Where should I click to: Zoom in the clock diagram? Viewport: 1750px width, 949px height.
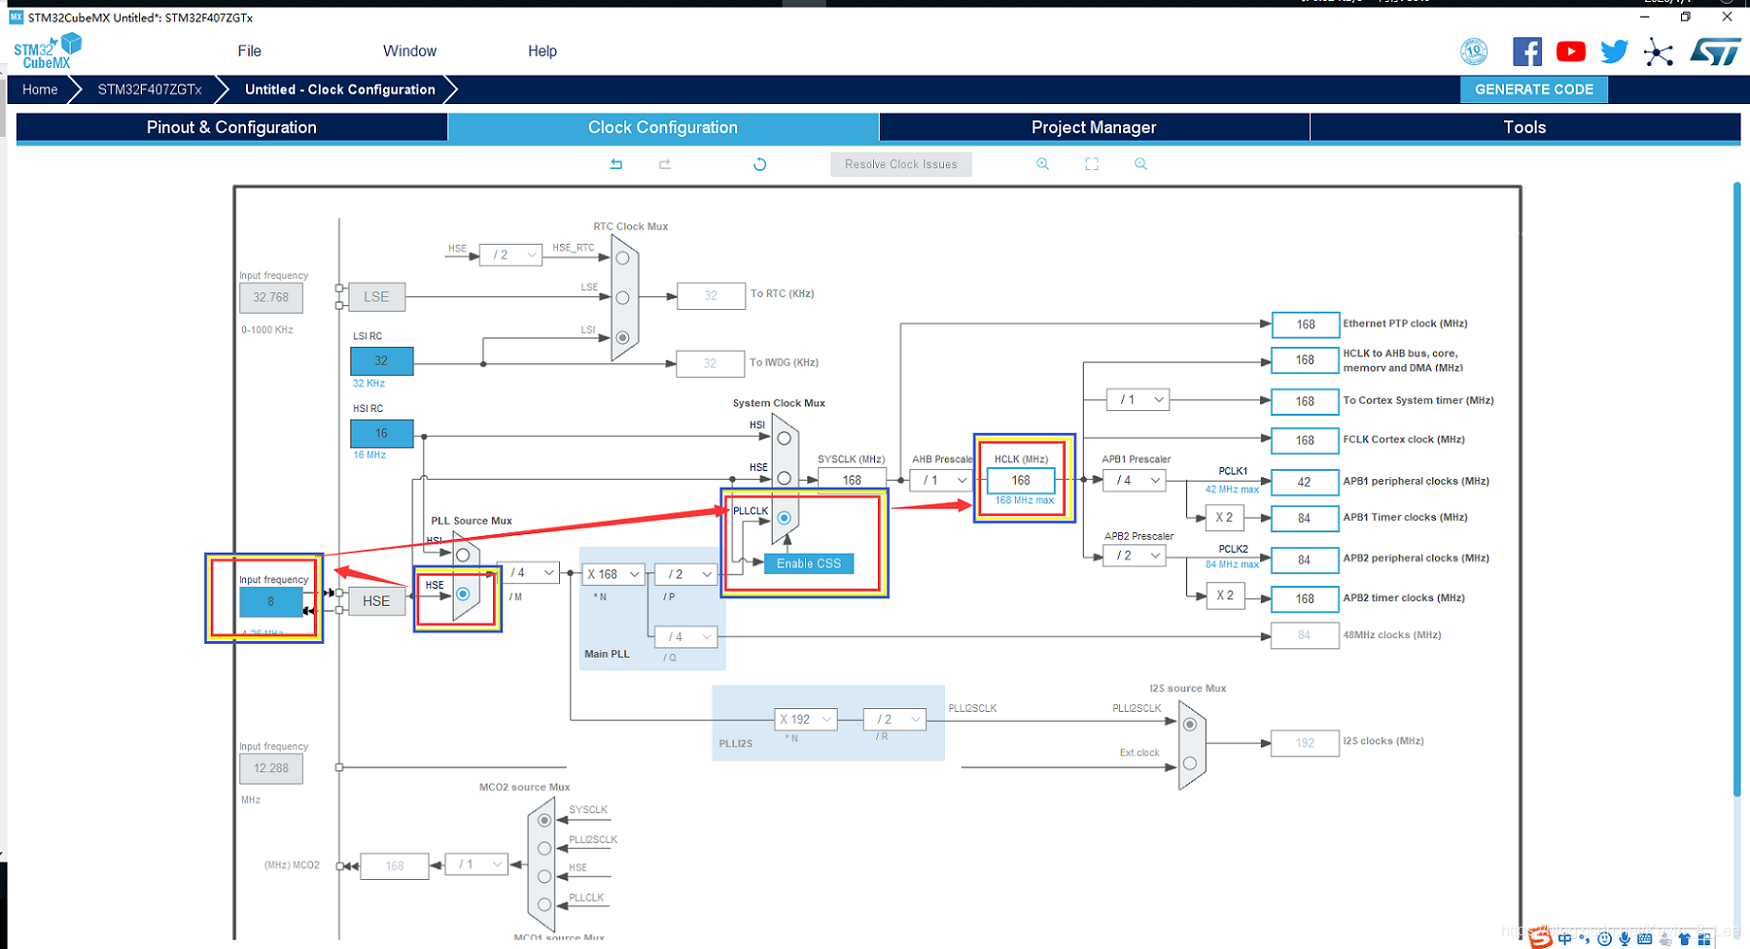(1043, 164)
